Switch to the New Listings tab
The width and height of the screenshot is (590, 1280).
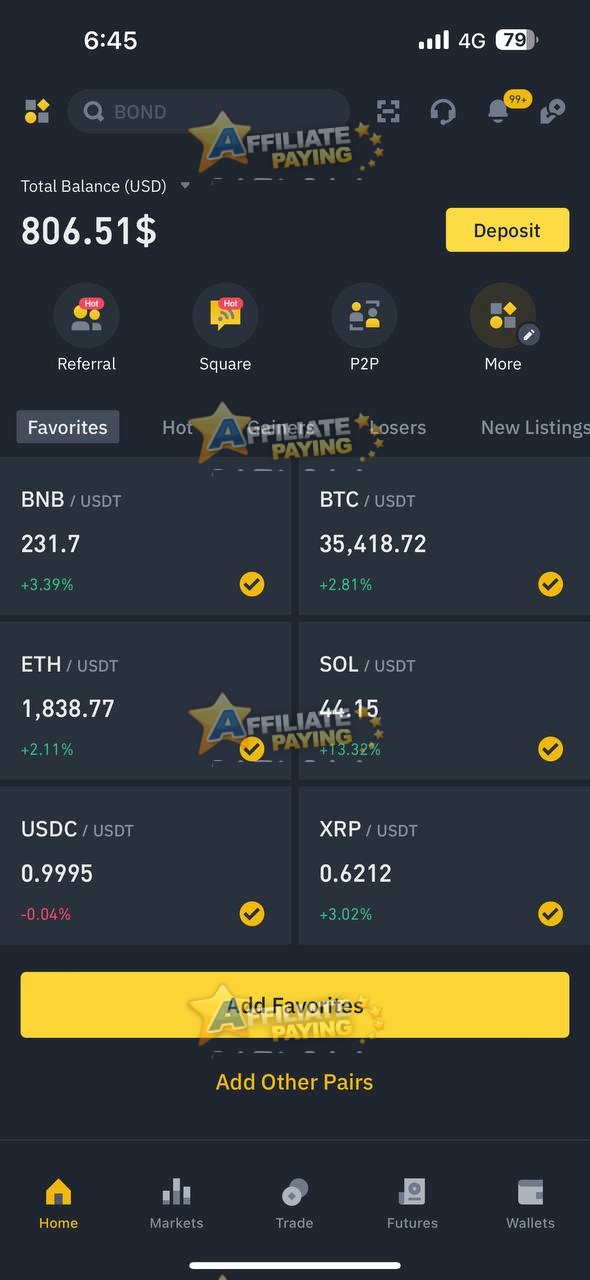point(535,427)
